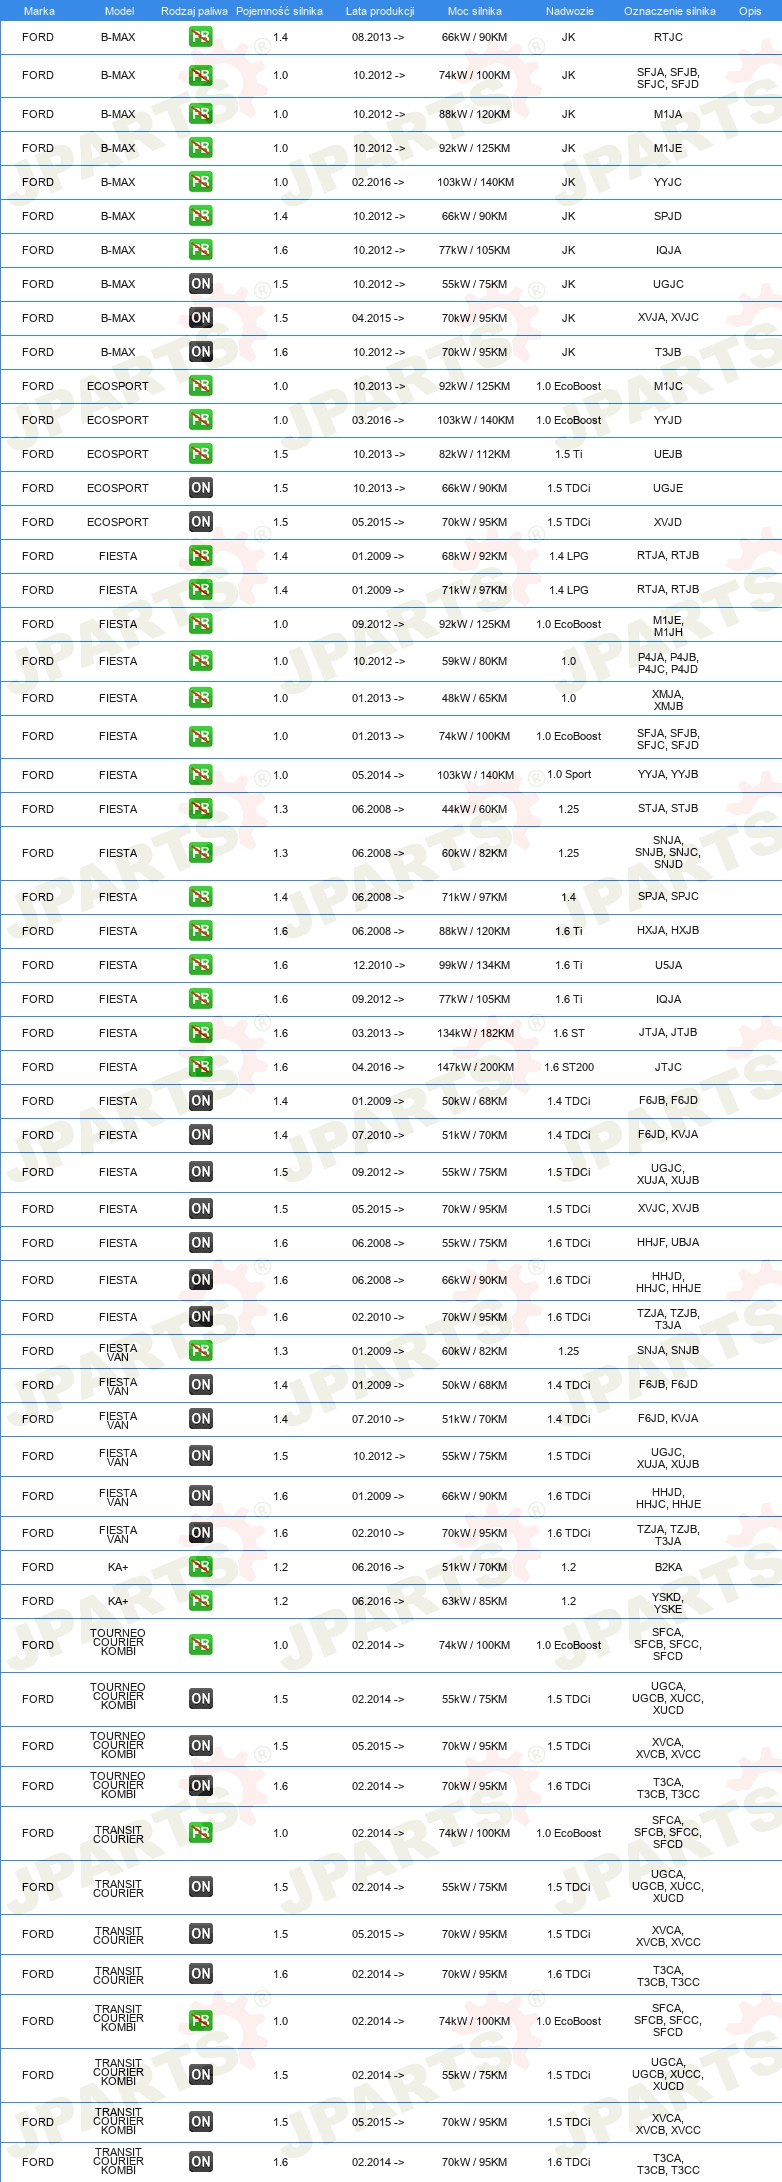The image size is (782, 2182).
Task: Click the 'Nadwozie' column header
Action: pyautogui.click(x=570, y=11)
